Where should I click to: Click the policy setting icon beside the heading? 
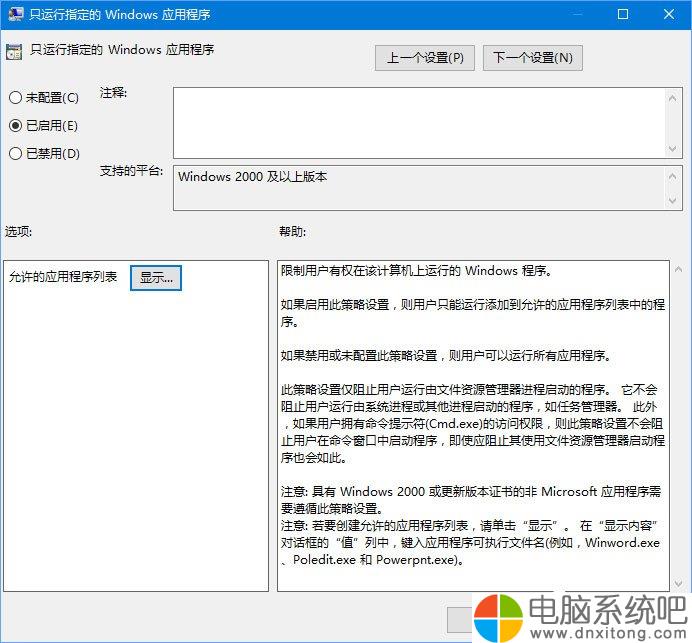(14, 52)
